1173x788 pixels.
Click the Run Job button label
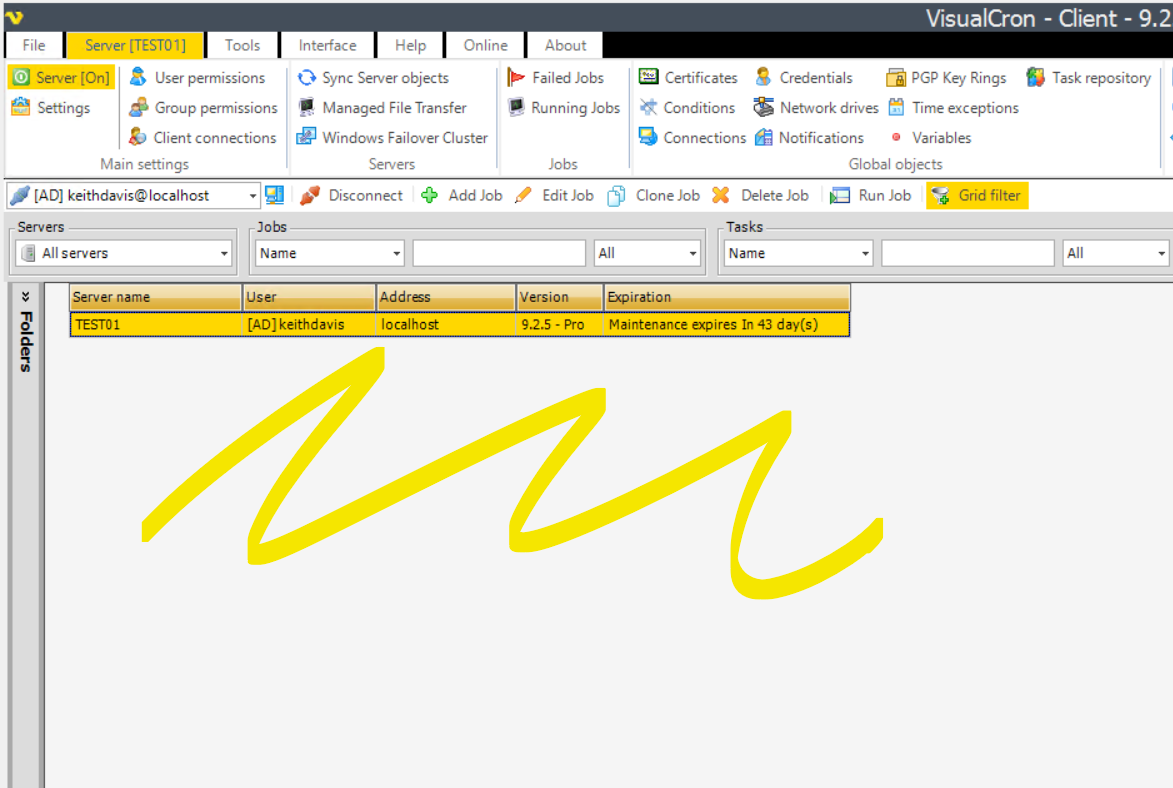(x=885, y=195)
